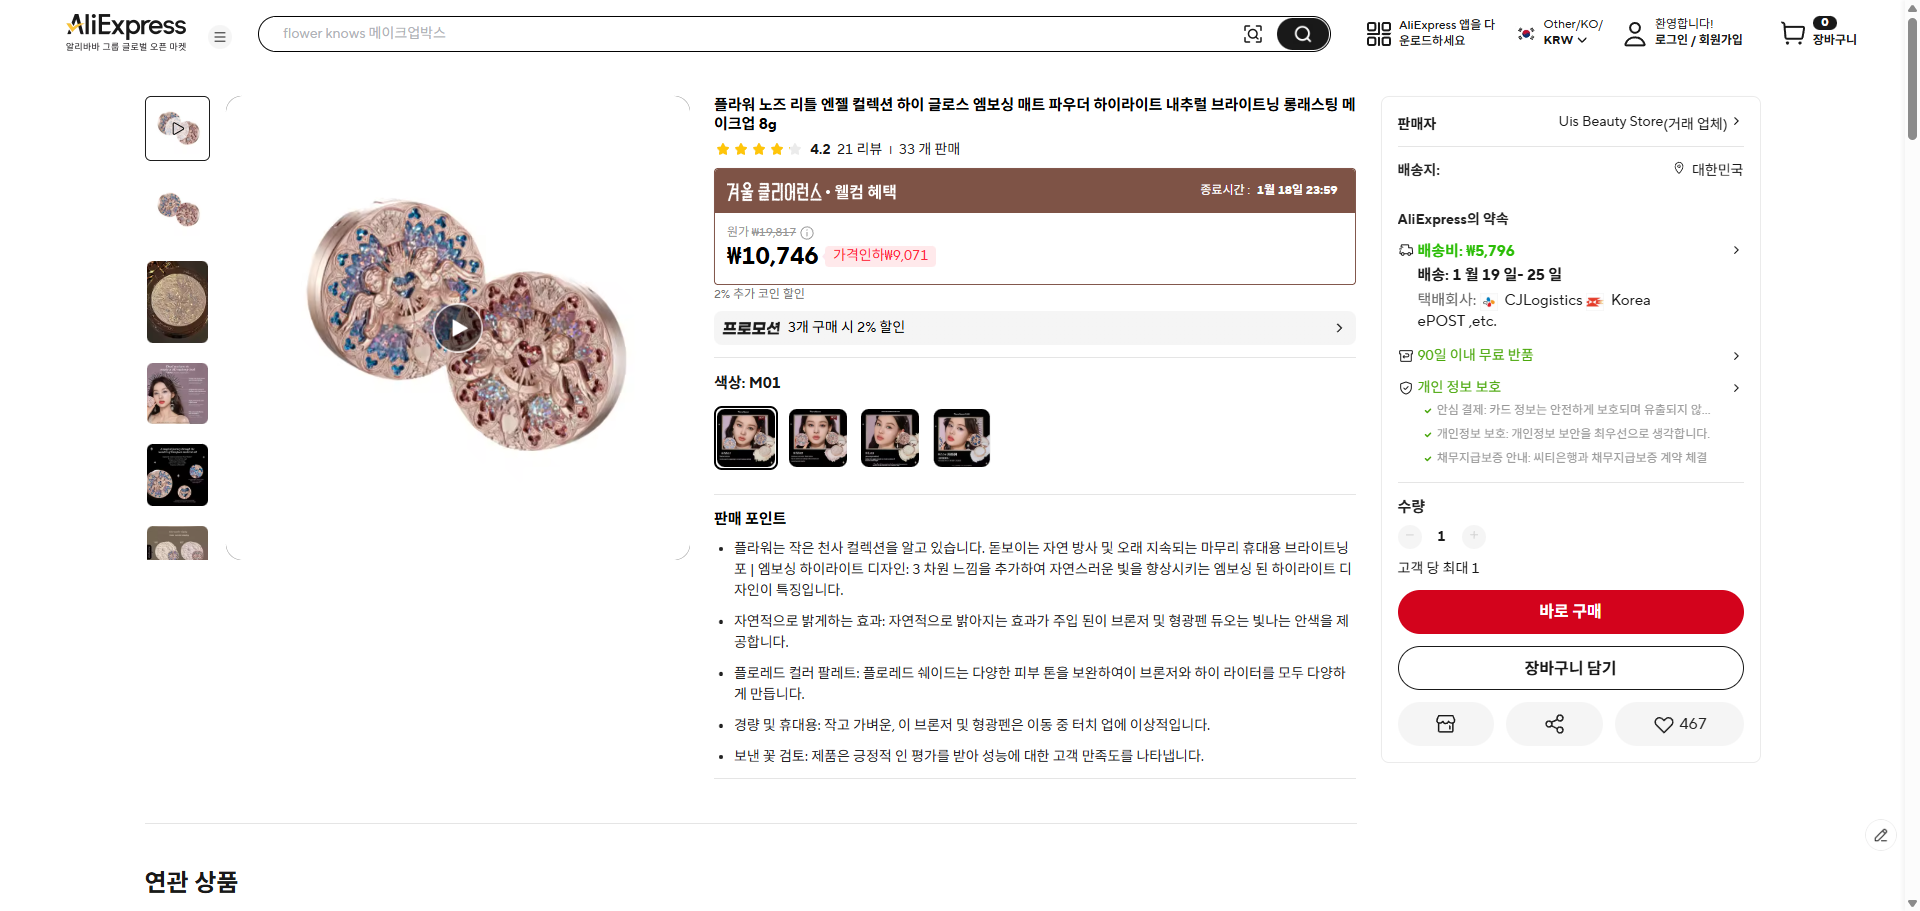Play the product video thumbnail
Screen dimensions: 1920x911
(x=177, y=128)
